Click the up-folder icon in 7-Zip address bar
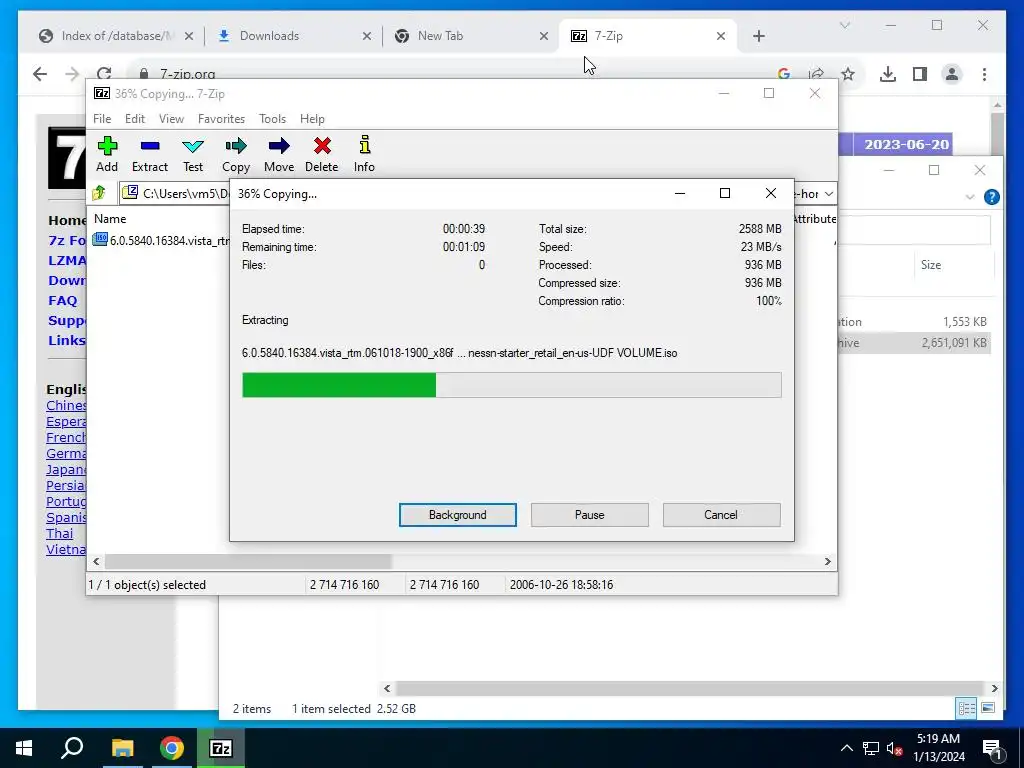This screenshot has width=1024, height=768. tap(99, 193)
